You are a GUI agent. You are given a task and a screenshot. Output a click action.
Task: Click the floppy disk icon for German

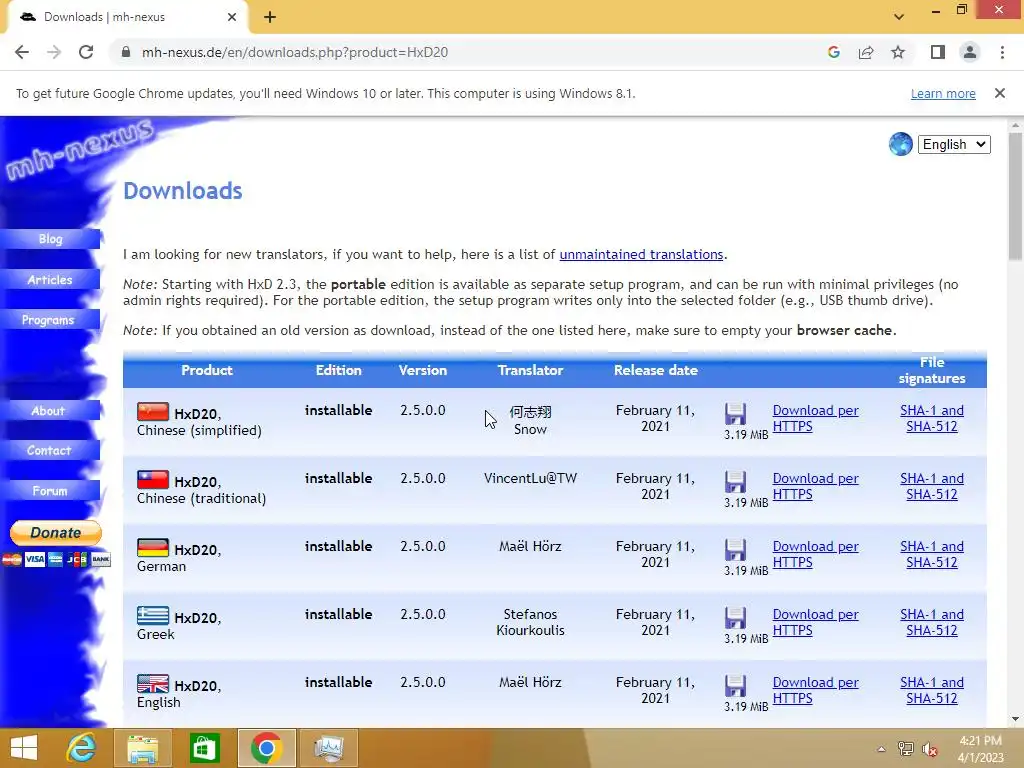pyautogui.click(x=735, y=550)
